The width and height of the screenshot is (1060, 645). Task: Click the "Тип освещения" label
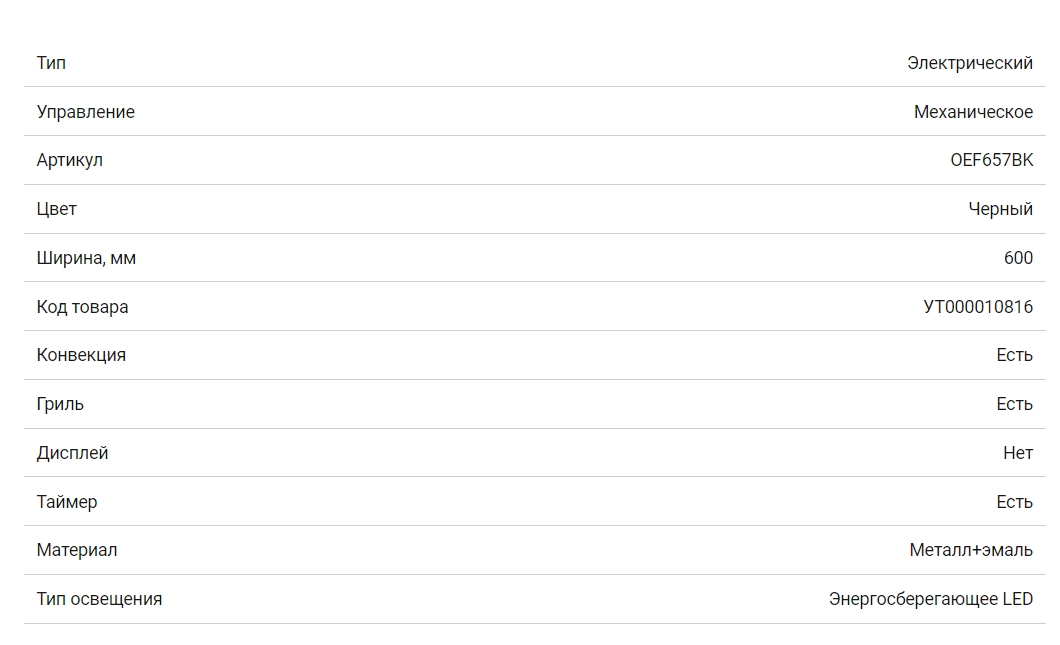(99, 599)
